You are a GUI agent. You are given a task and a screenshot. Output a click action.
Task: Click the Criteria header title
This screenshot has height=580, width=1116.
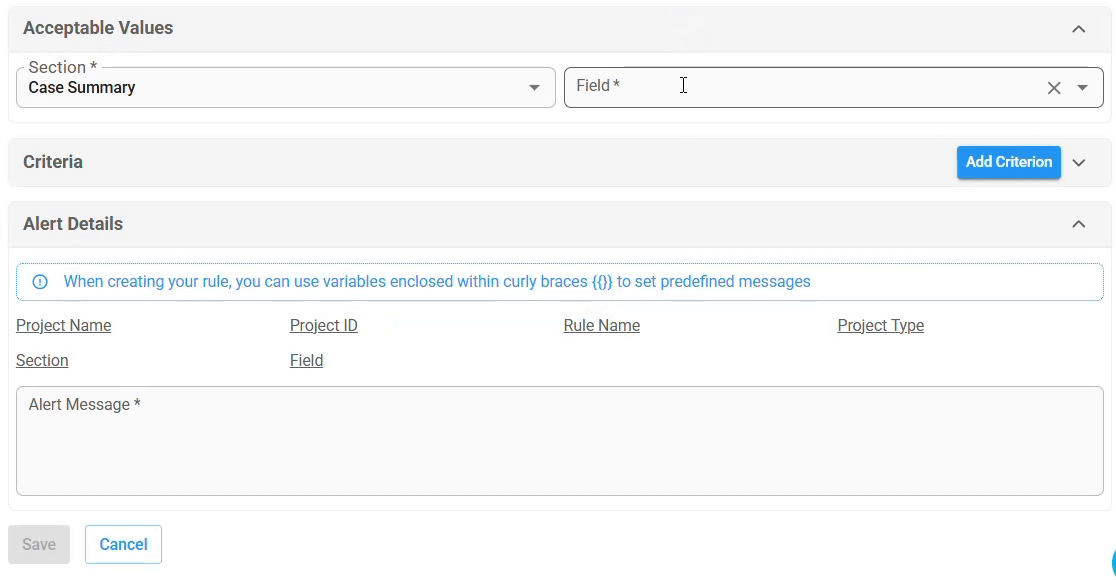point(53,162)
